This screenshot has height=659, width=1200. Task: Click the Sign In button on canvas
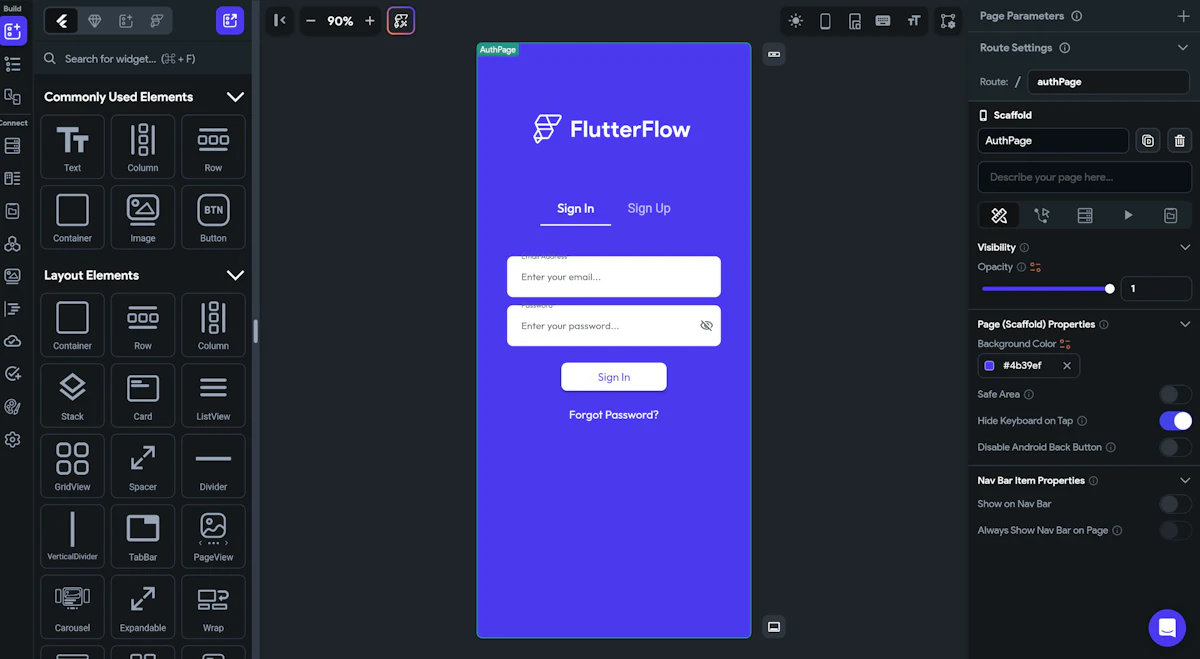614,377
